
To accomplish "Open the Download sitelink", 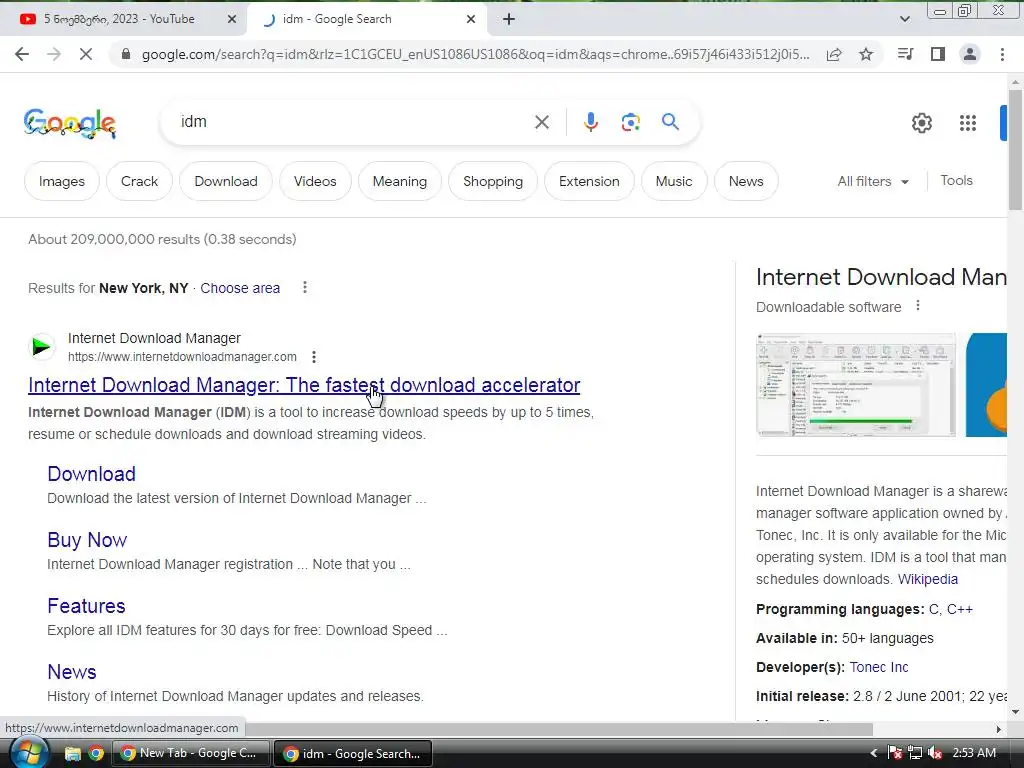I will [91, 474].
